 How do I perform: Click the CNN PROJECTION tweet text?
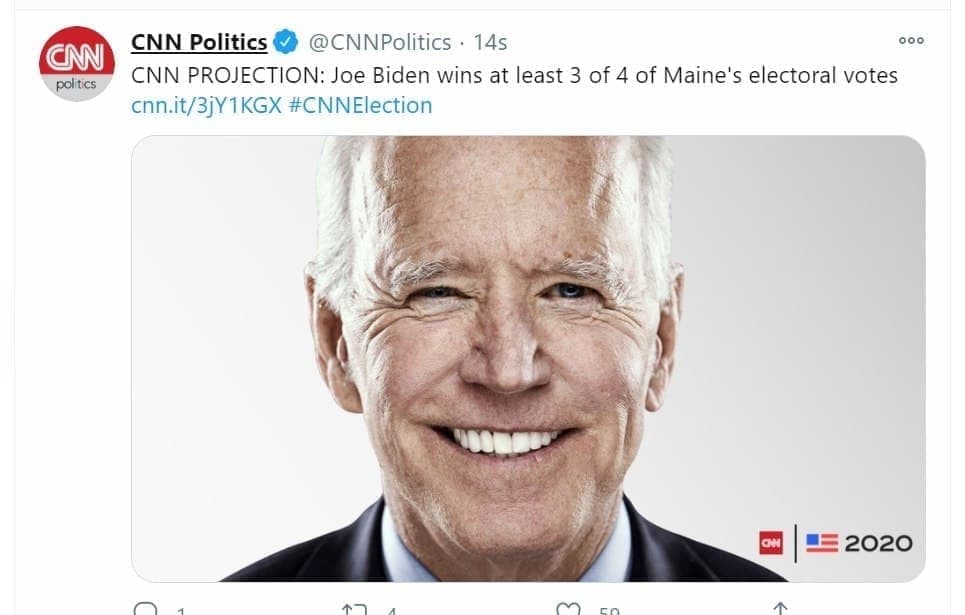[514, 75]
